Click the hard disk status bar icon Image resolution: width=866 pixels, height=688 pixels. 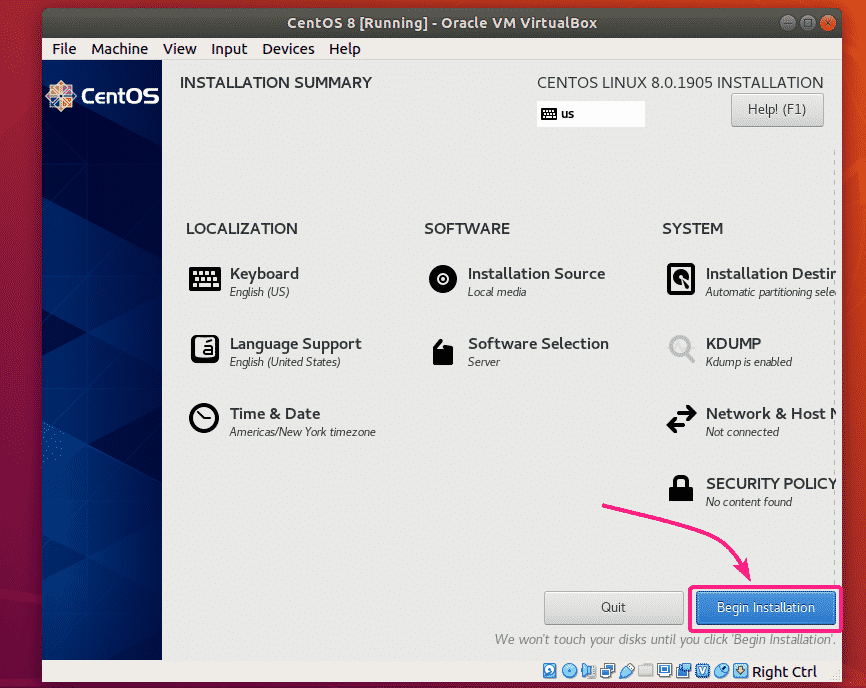tap(550, 671)
